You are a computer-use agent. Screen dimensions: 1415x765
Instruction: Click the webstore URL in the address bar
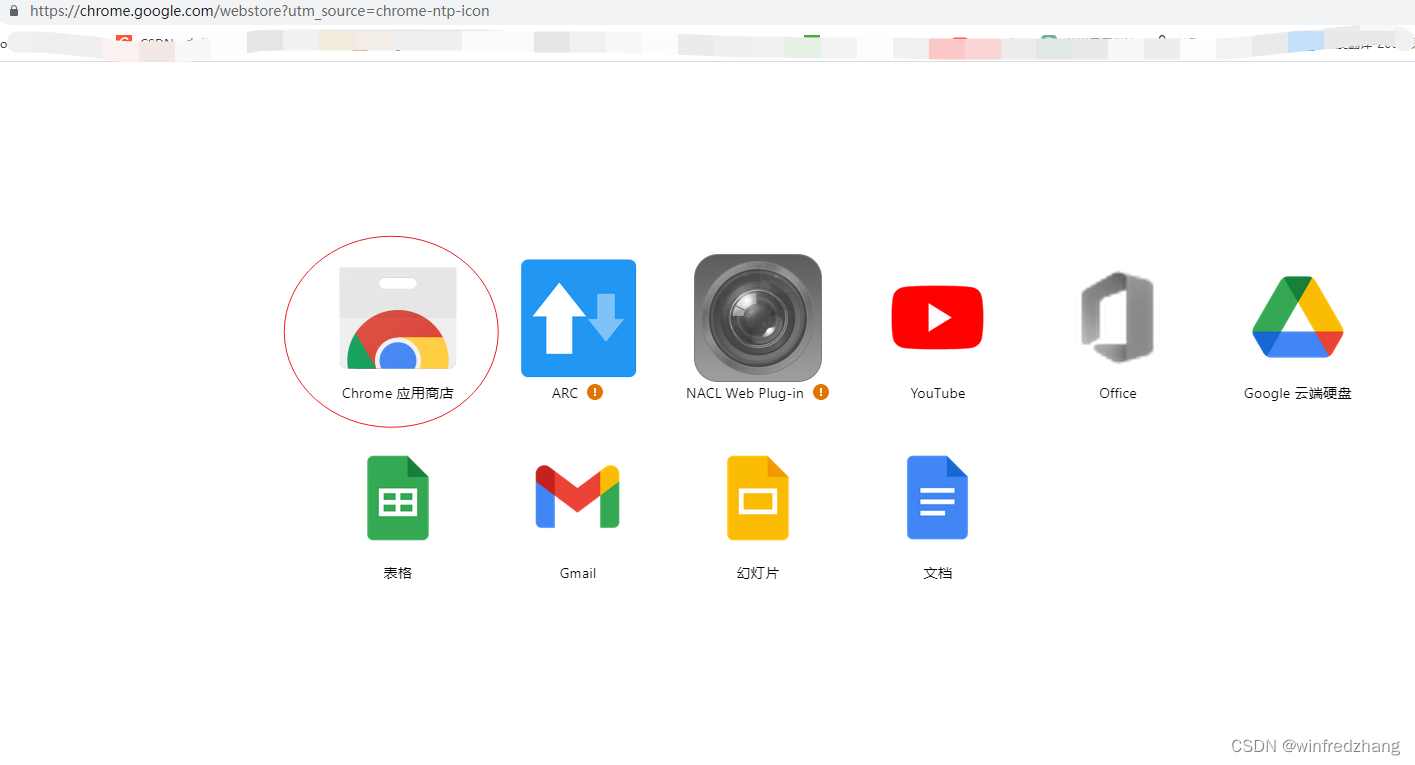point(259,11)
